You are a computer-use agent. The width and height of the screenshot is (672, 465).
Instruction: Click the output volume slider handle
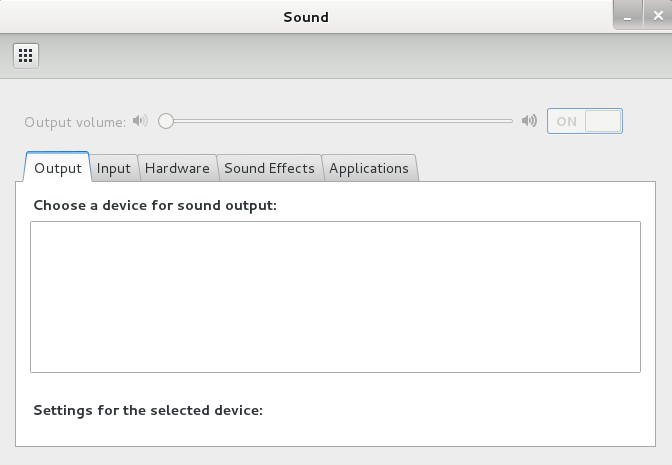[166, 121]
